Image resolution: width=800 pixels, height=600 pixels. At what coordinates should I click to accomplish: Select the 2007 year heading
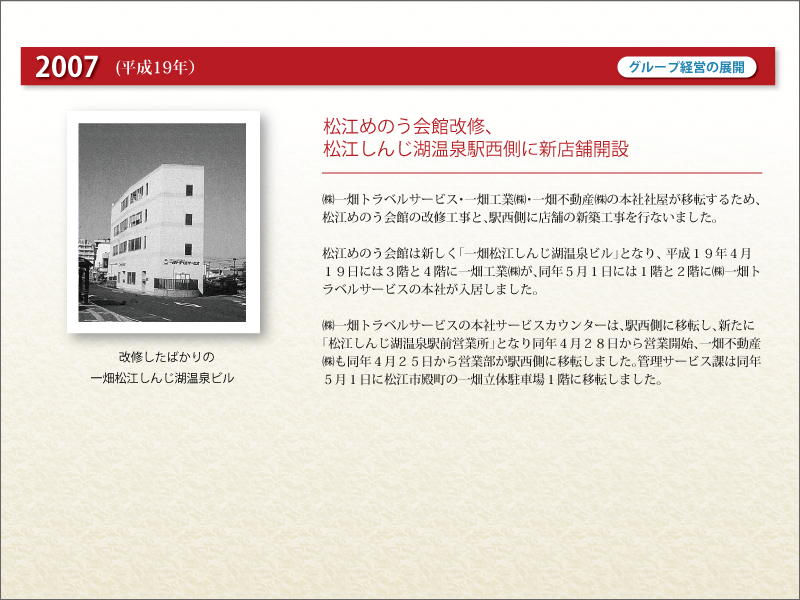pos(66,68)
